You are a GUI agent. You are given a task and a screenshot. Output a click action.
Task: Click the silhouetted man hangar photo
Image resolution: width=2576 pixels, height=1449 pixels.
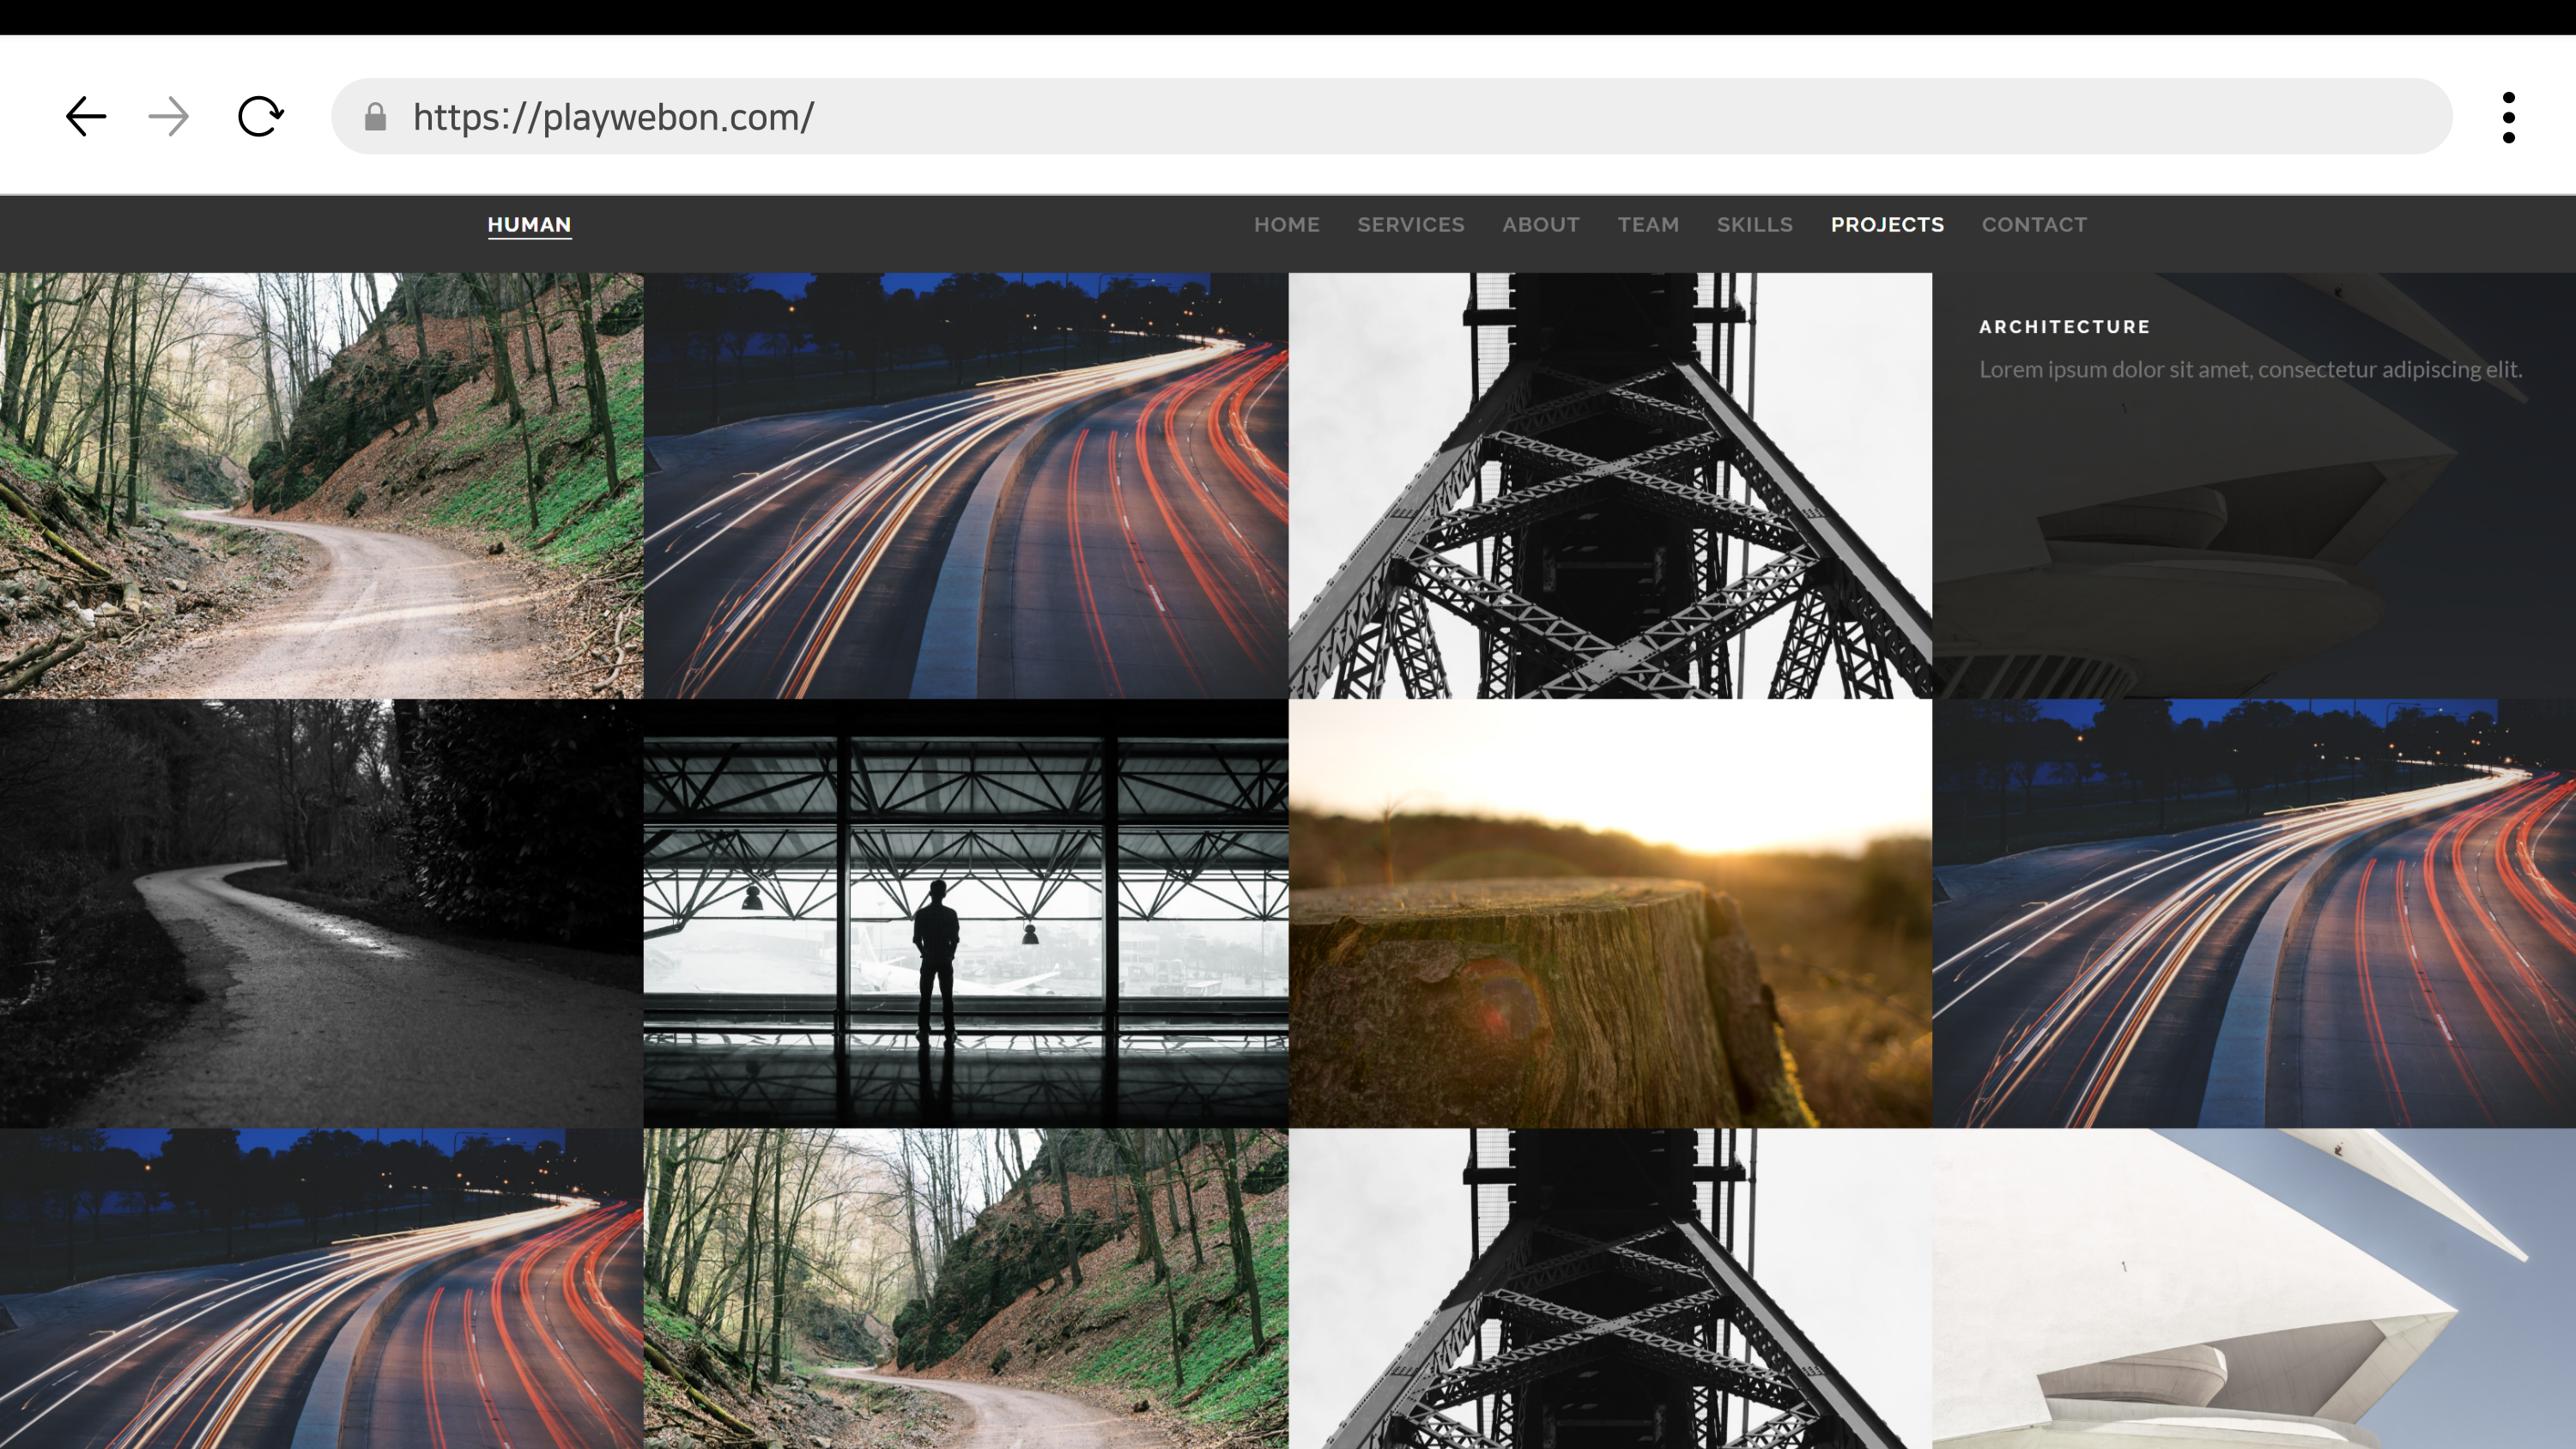pos(965,913)
